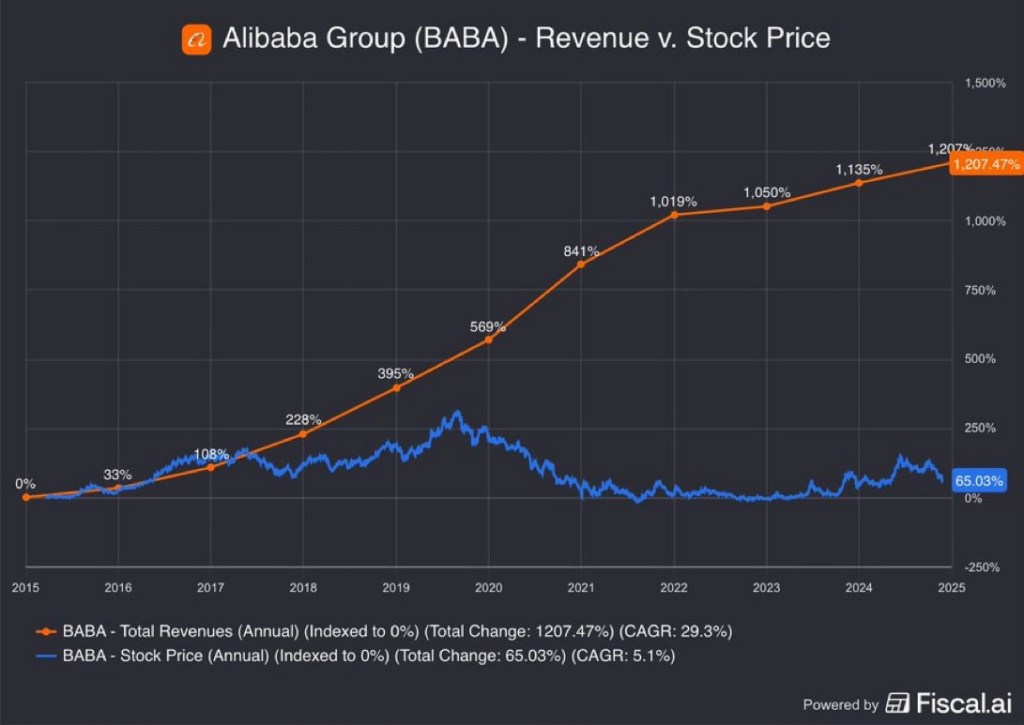The width and height of the screenshot is (1024, 725).
Task: Click the 2016 revenue point labeled 33%
Action: point(118,488)
